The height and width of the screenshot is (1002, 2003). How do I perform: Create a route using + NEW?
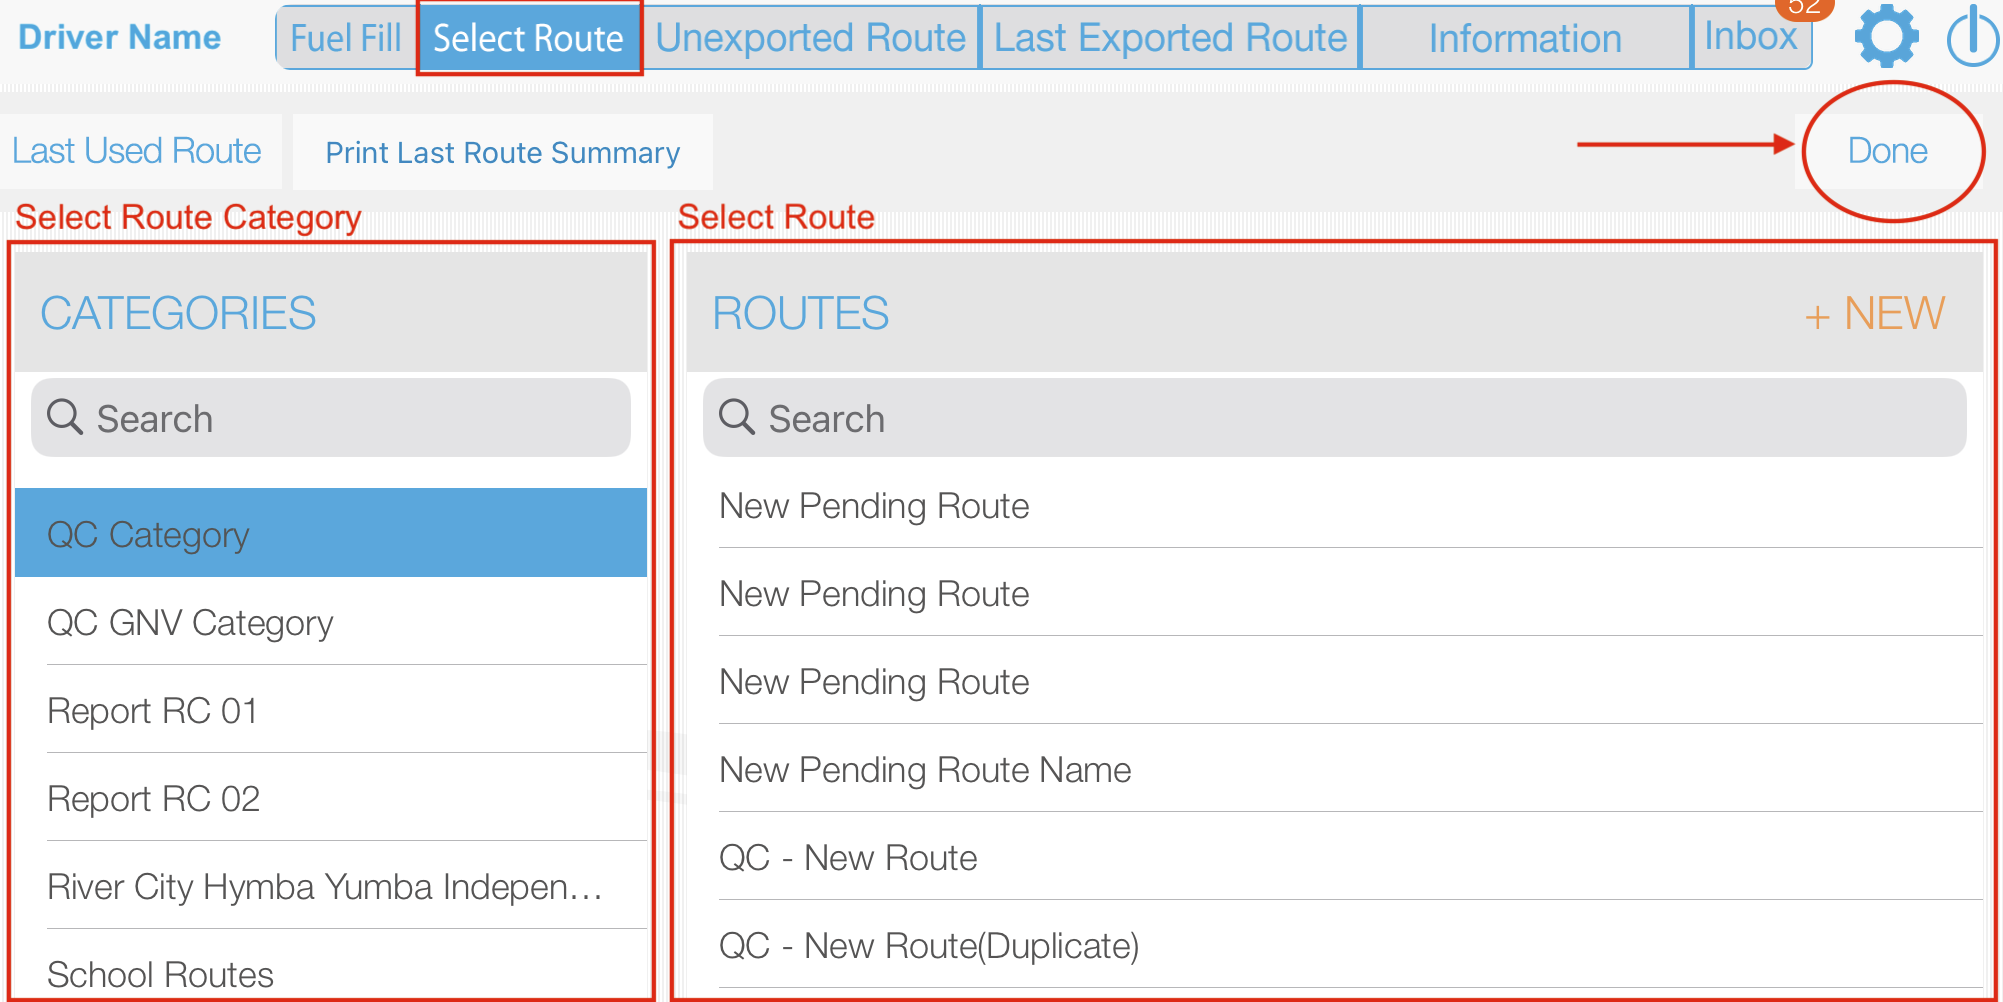[x=1873, y=313]
